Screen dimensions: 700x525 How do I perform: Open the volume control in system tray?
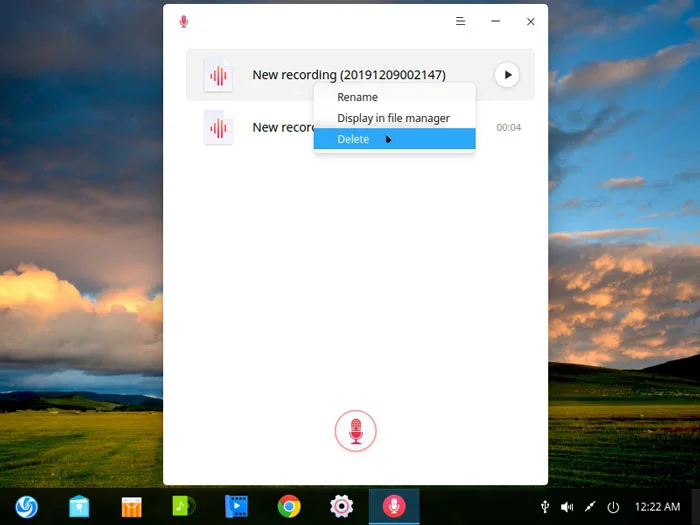(x=567, y=507)
